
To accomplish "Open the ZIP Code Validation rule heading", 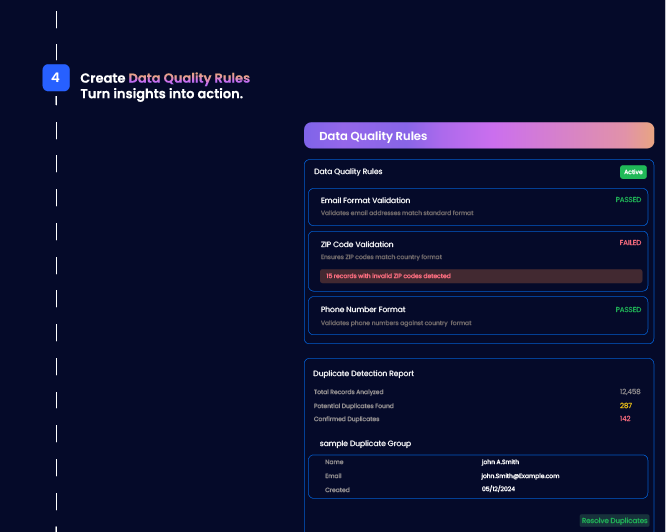I will pos(357,244).
